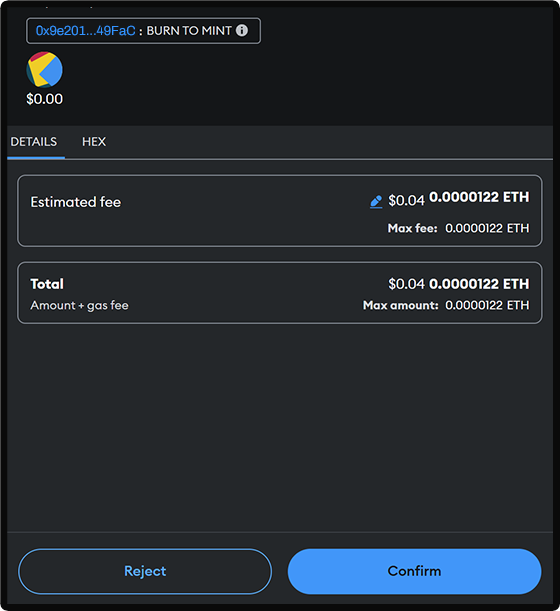Click the info icon beside BURN TO MINT
Image resolution: width=560 pixels, height=611 pixels.
242,30
